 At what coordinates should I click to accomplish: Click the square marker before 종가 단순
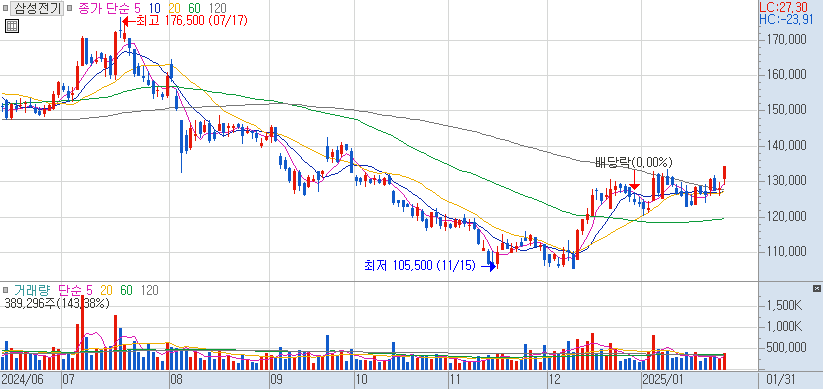click(x=70, y=8)
